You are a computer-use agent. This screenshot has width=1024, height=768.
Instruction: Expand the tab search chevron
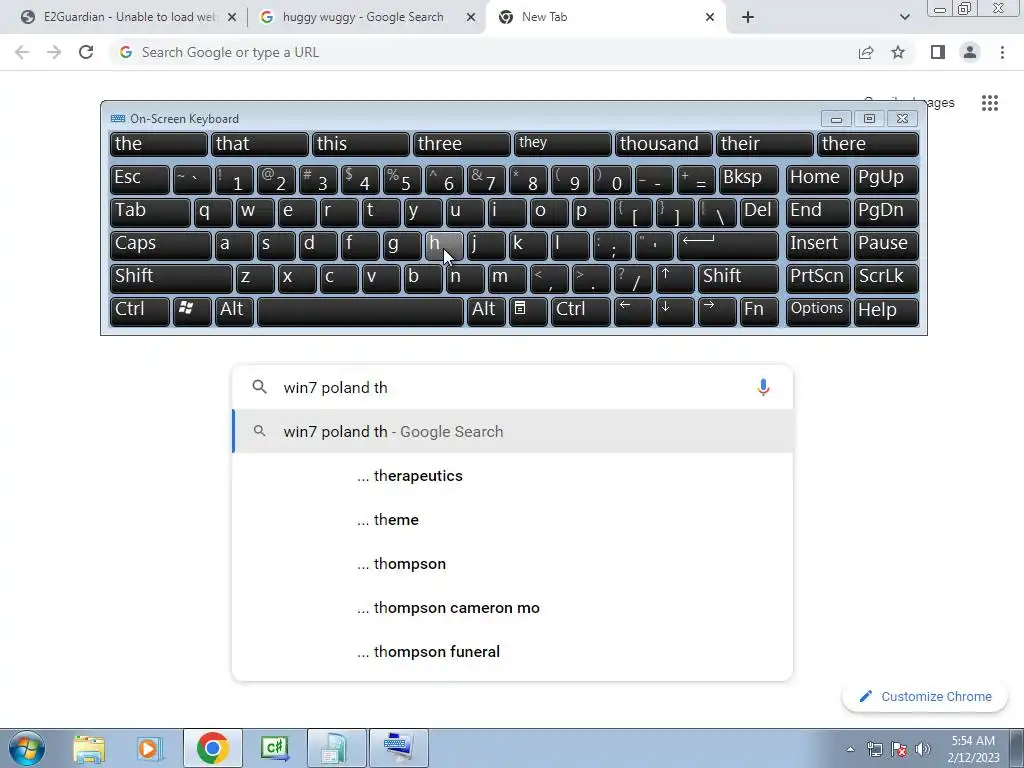(904, 17)
